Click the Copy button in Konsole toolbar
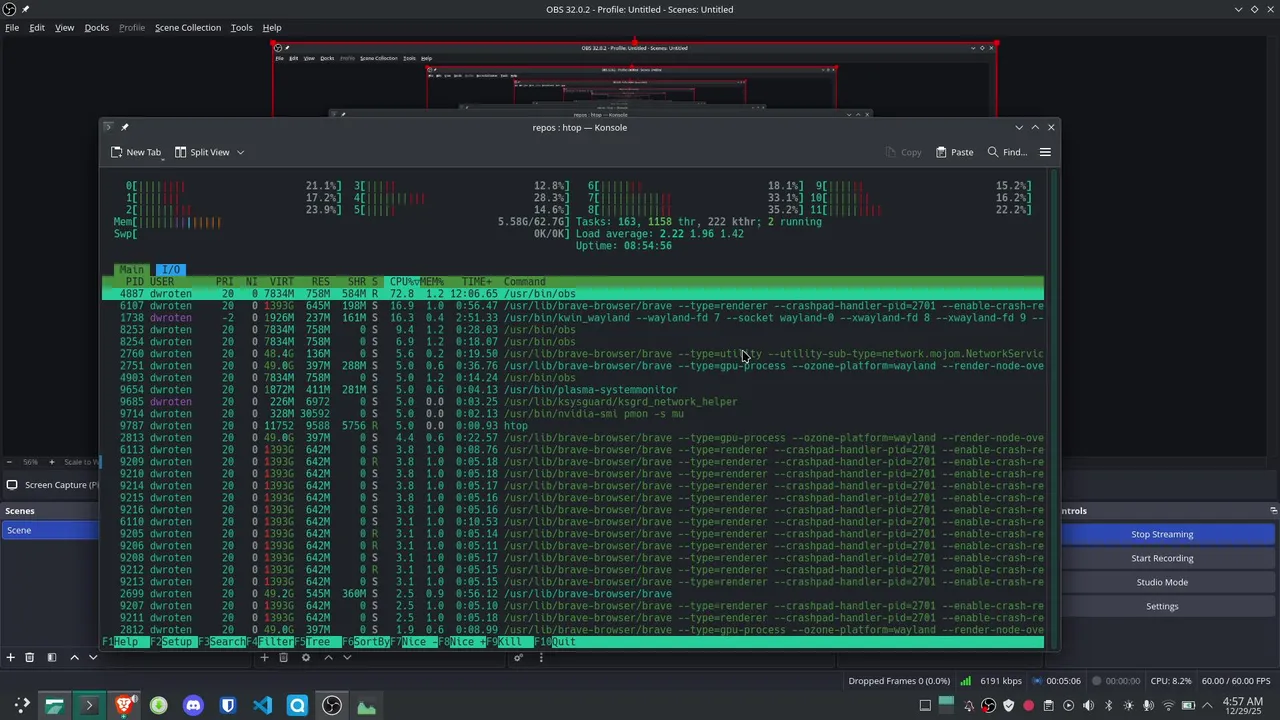Viewport: 1280px width, 720px height. (903, 152)
